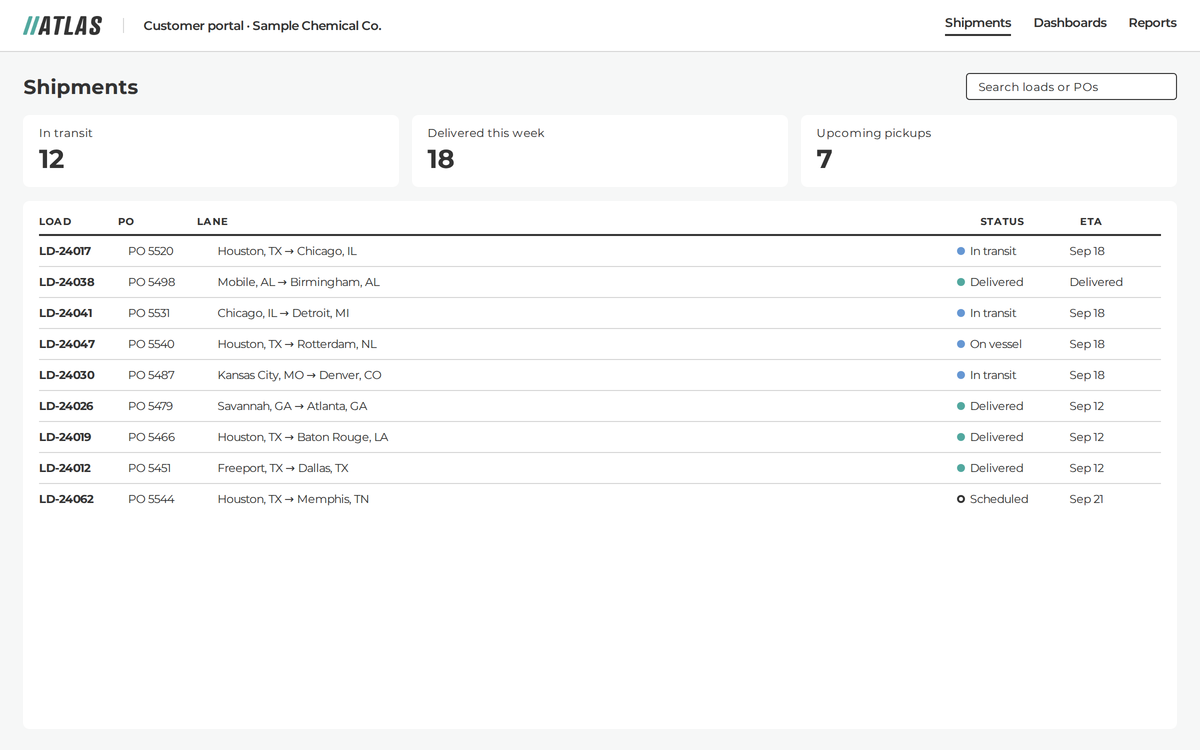The height and width of the screenshot is (750, 1200).
Task: Click the Freeport, TX → Dallas, TX lane
Action: (283, 468)
